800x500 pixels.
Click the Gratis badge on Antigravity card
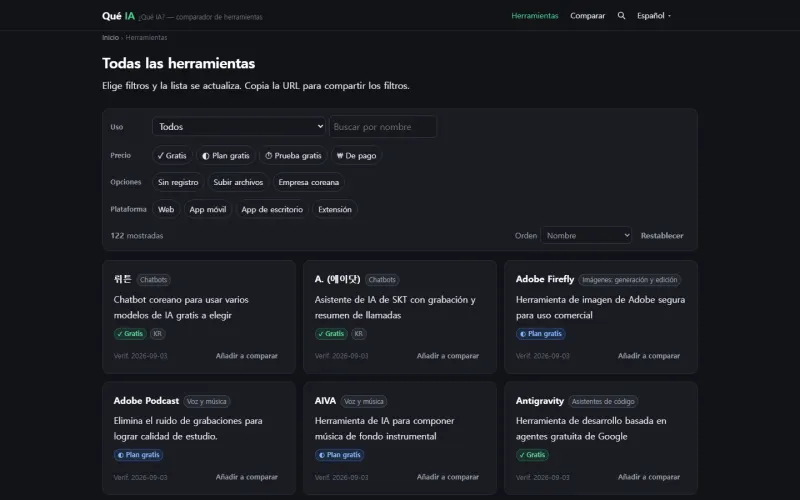coord(532,455)
